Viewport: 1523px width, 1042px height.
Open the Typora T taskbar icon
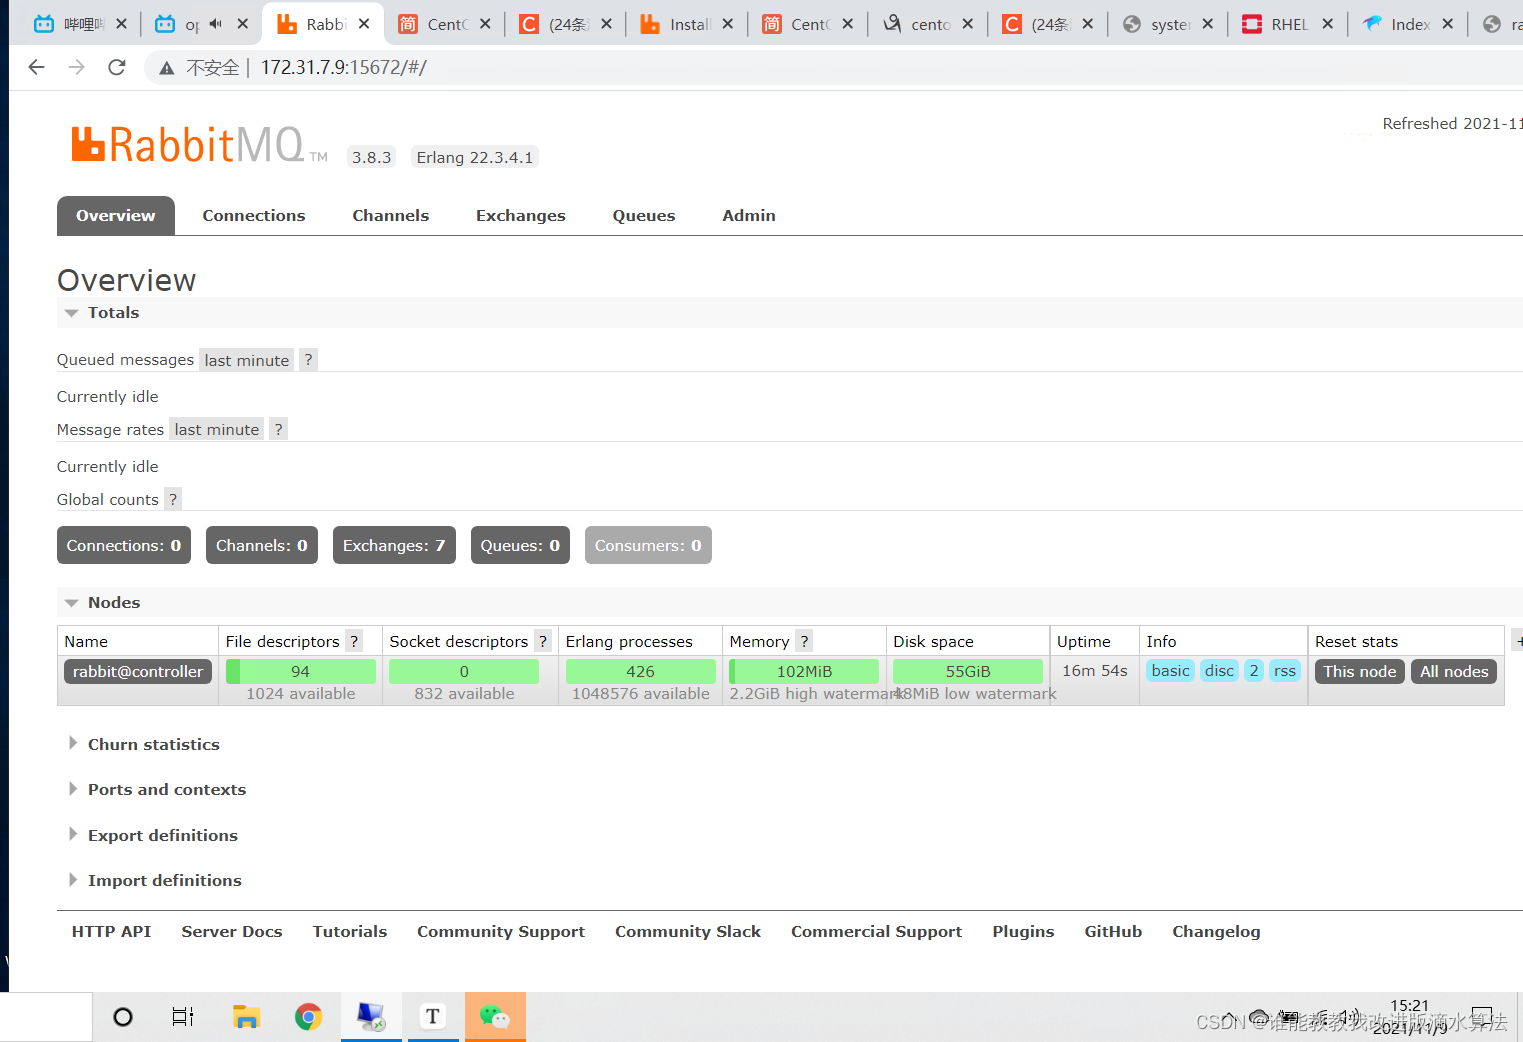click(433, 1017)
